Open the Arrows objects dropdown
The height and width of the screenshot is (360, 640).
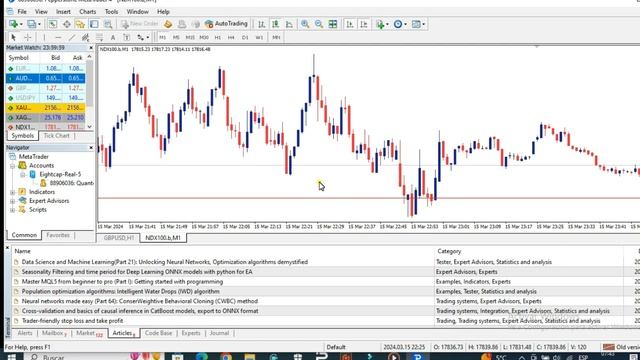pyautogui.click(x=147, y=38)
